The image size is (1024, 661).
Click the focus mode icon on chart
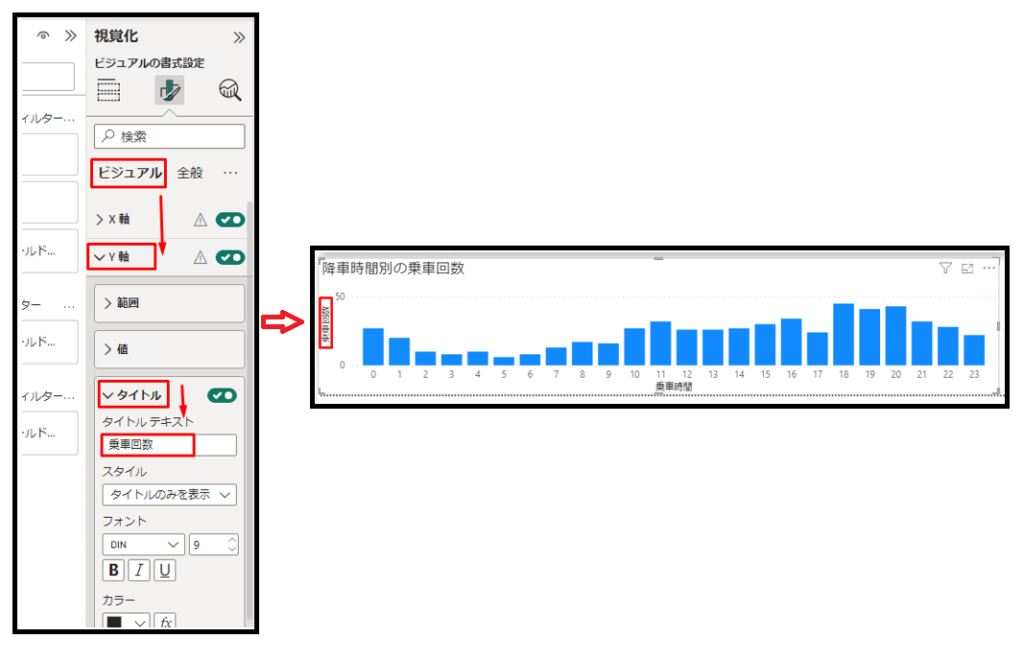(967, 268)
